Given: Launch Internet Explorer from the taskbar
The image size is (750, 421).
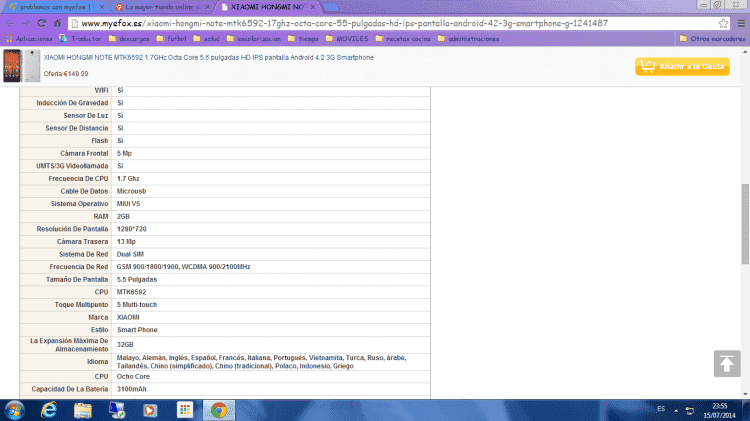Looking at the screenshot, I should click(49, 410).
